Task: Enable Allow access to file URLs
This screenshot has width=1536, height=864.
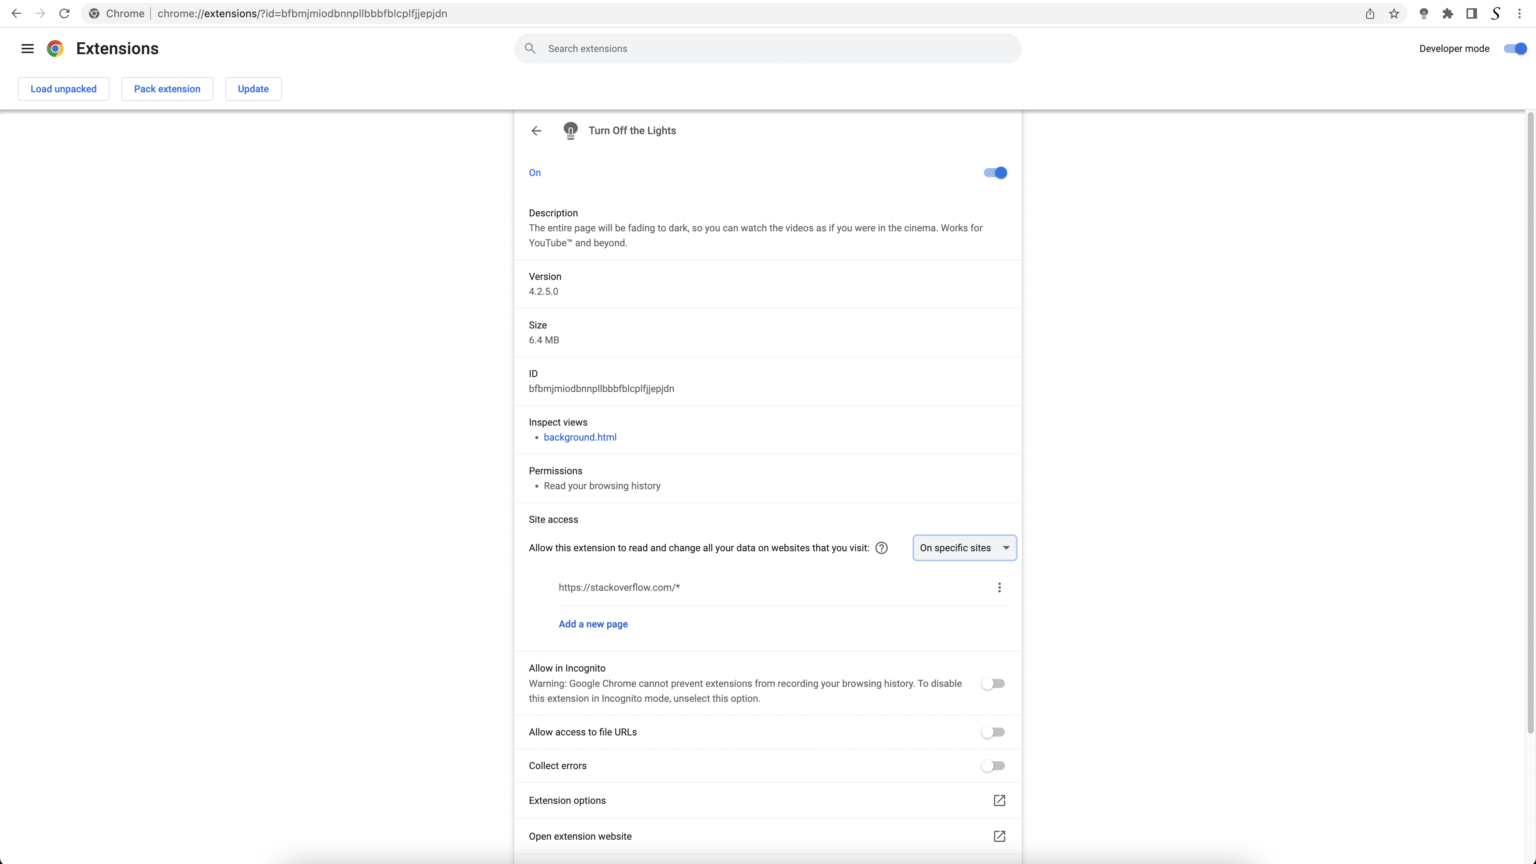Action: [992, 731]
